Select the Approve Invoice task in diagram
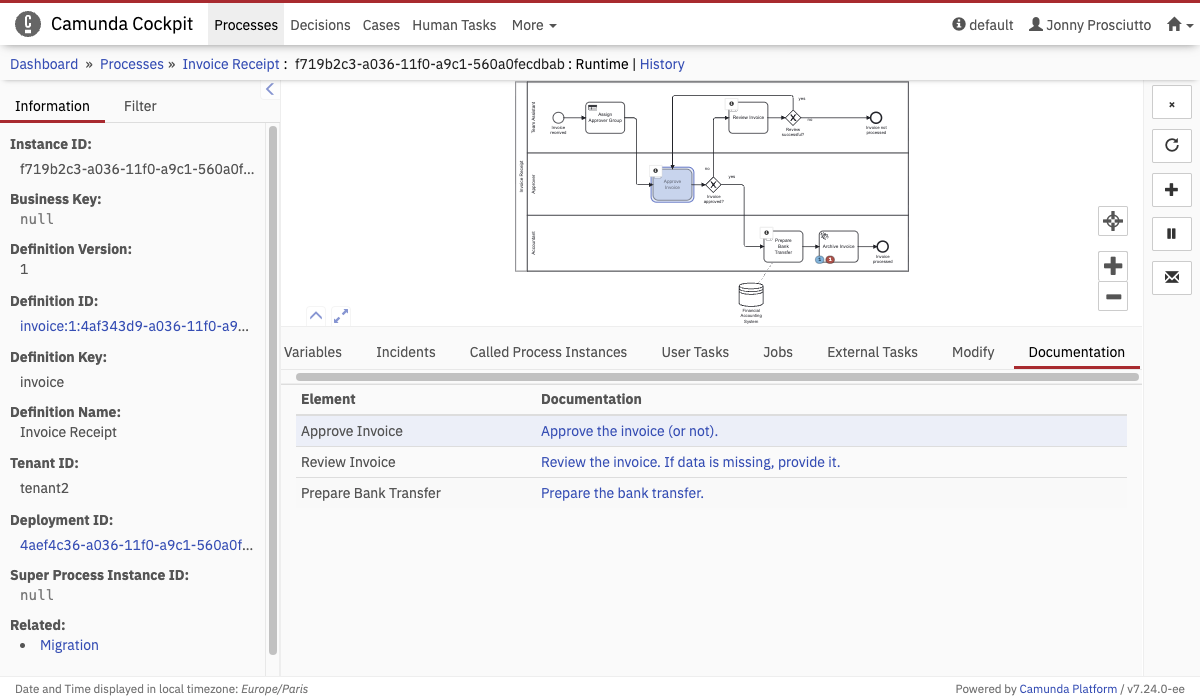This screenshot has height=700, width=1200. point(672,185)
